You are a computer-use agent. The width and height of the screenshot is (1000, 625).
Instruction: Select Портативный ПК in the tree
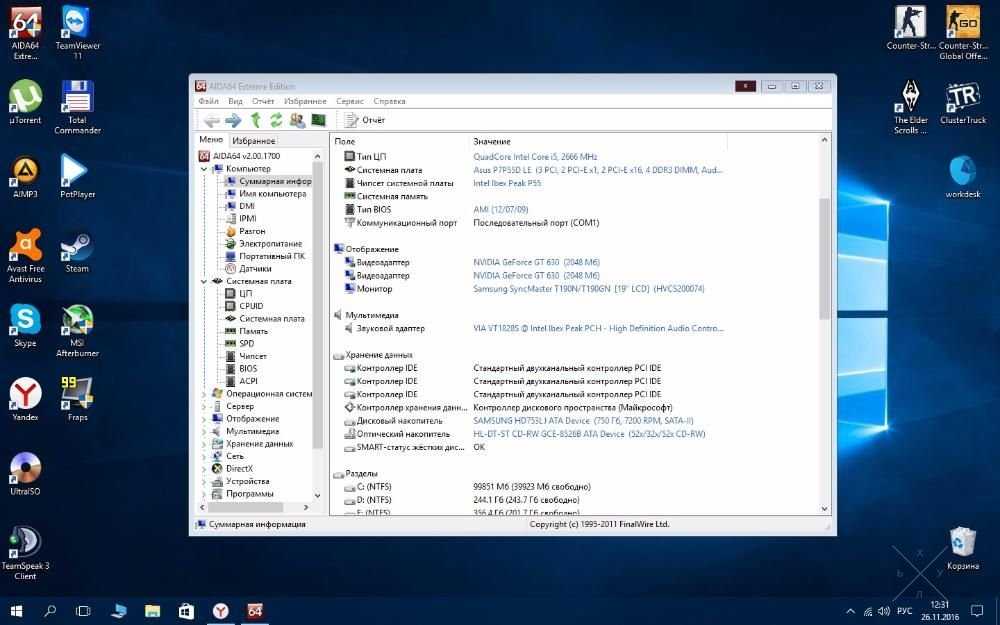coord(272,256)
